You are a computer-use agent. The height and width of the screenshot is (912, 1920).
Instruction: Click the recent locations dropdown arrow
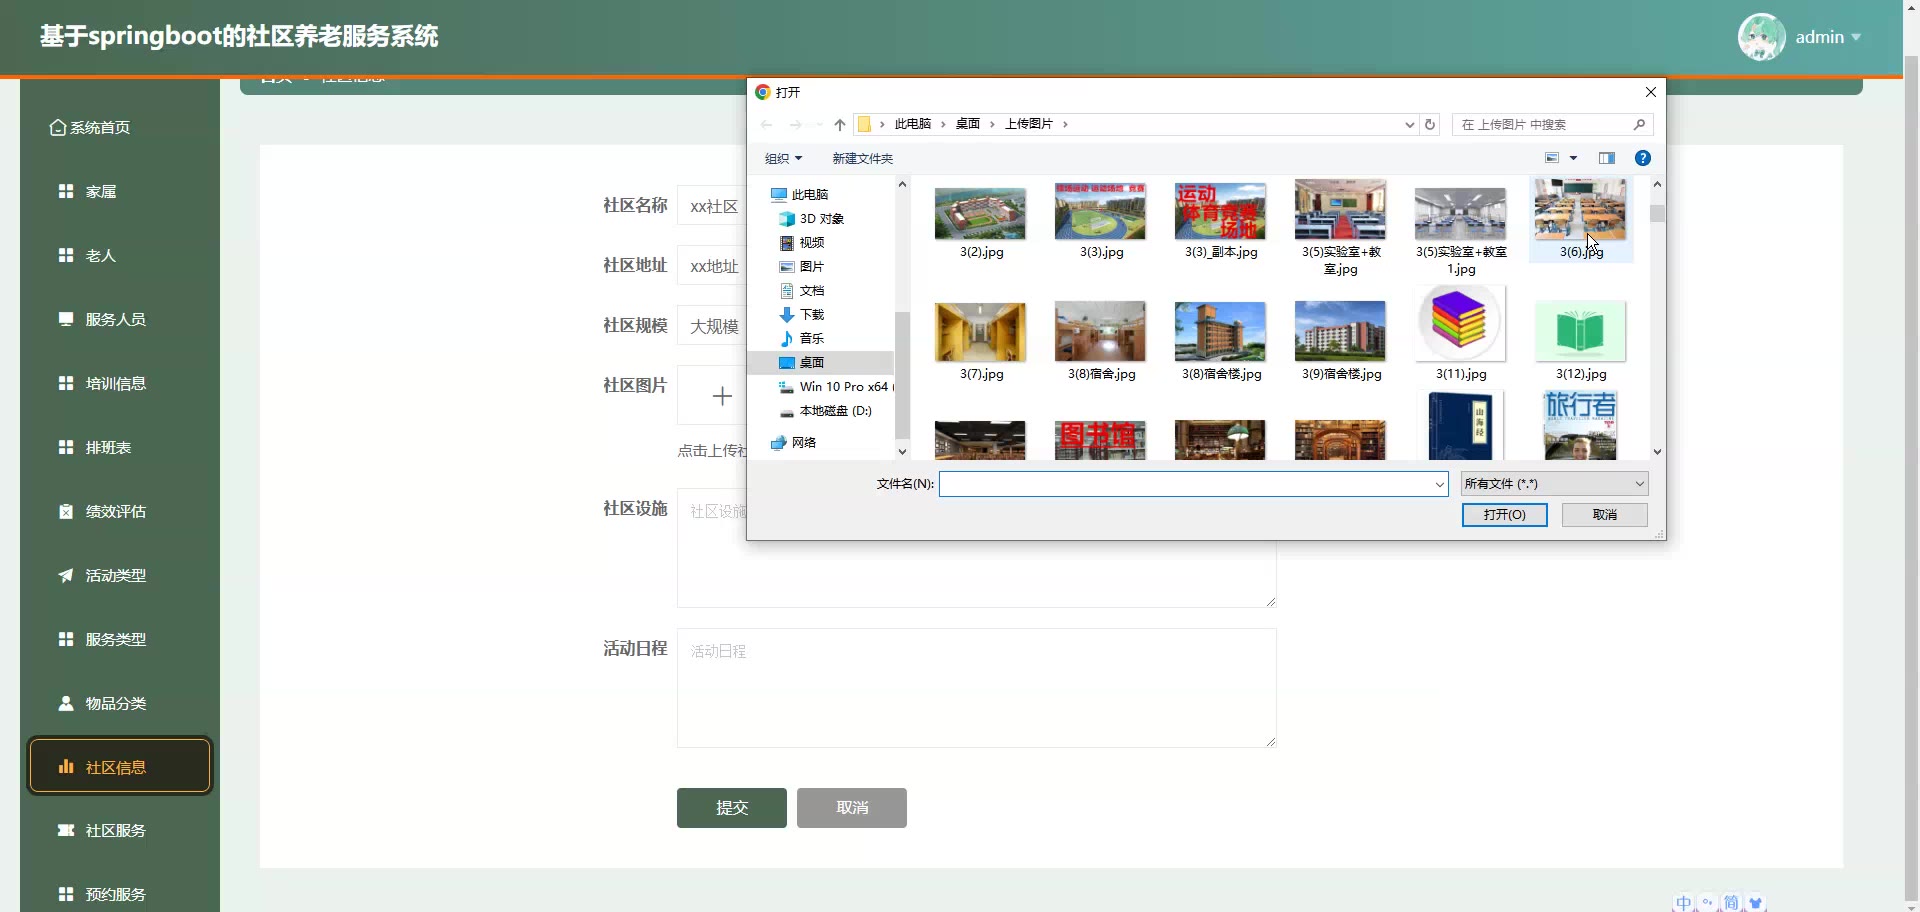(819, 125)
